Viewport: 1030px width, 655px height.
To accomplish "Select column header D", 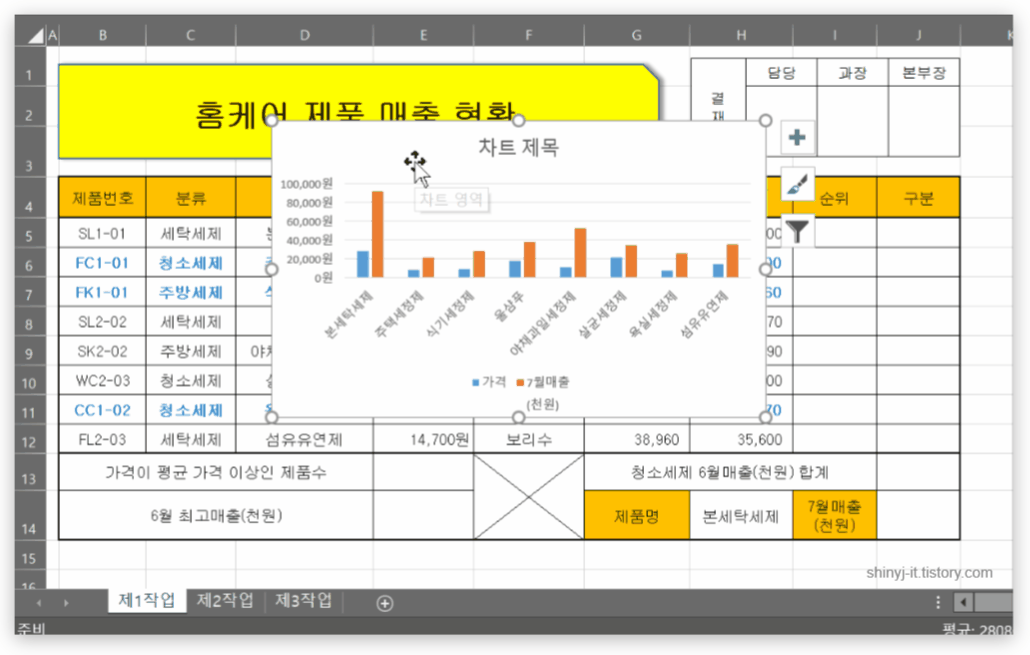I will 305,35.
